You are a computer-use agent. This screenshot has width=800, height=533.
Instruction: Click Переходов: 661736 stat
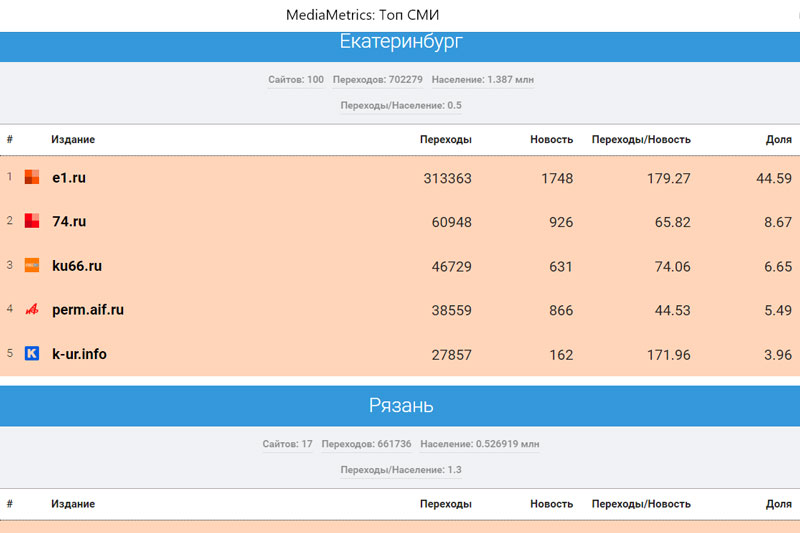[x=366, y=444]
